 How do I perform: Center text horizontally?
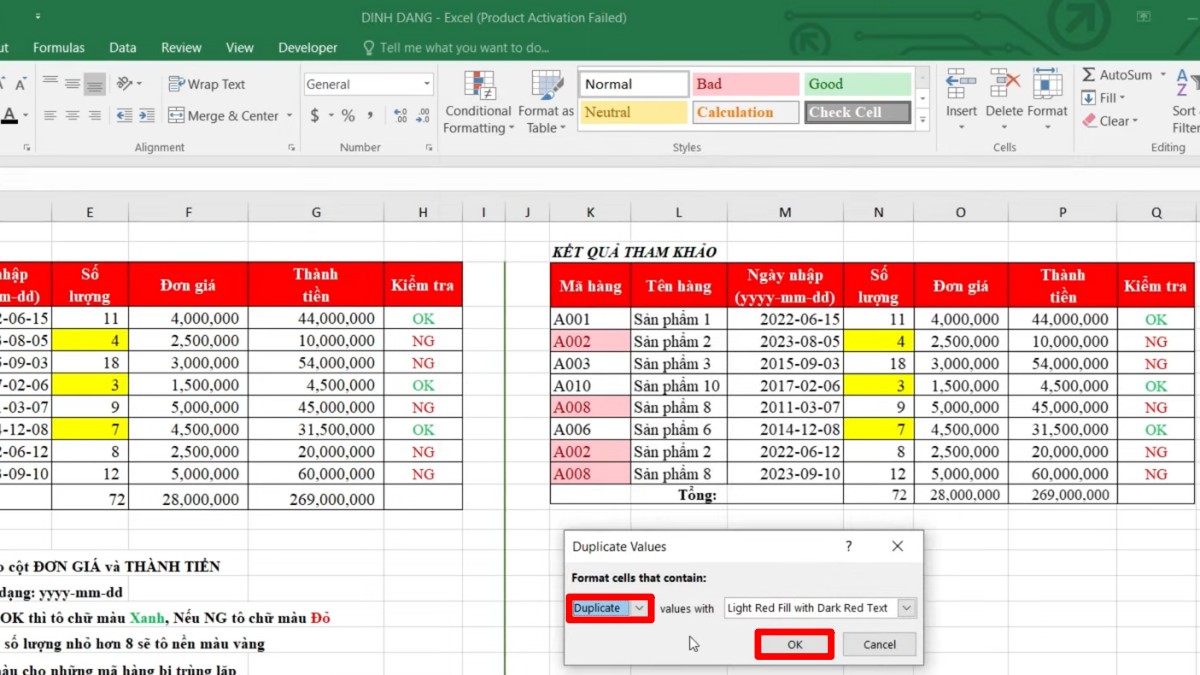point(72,116)
